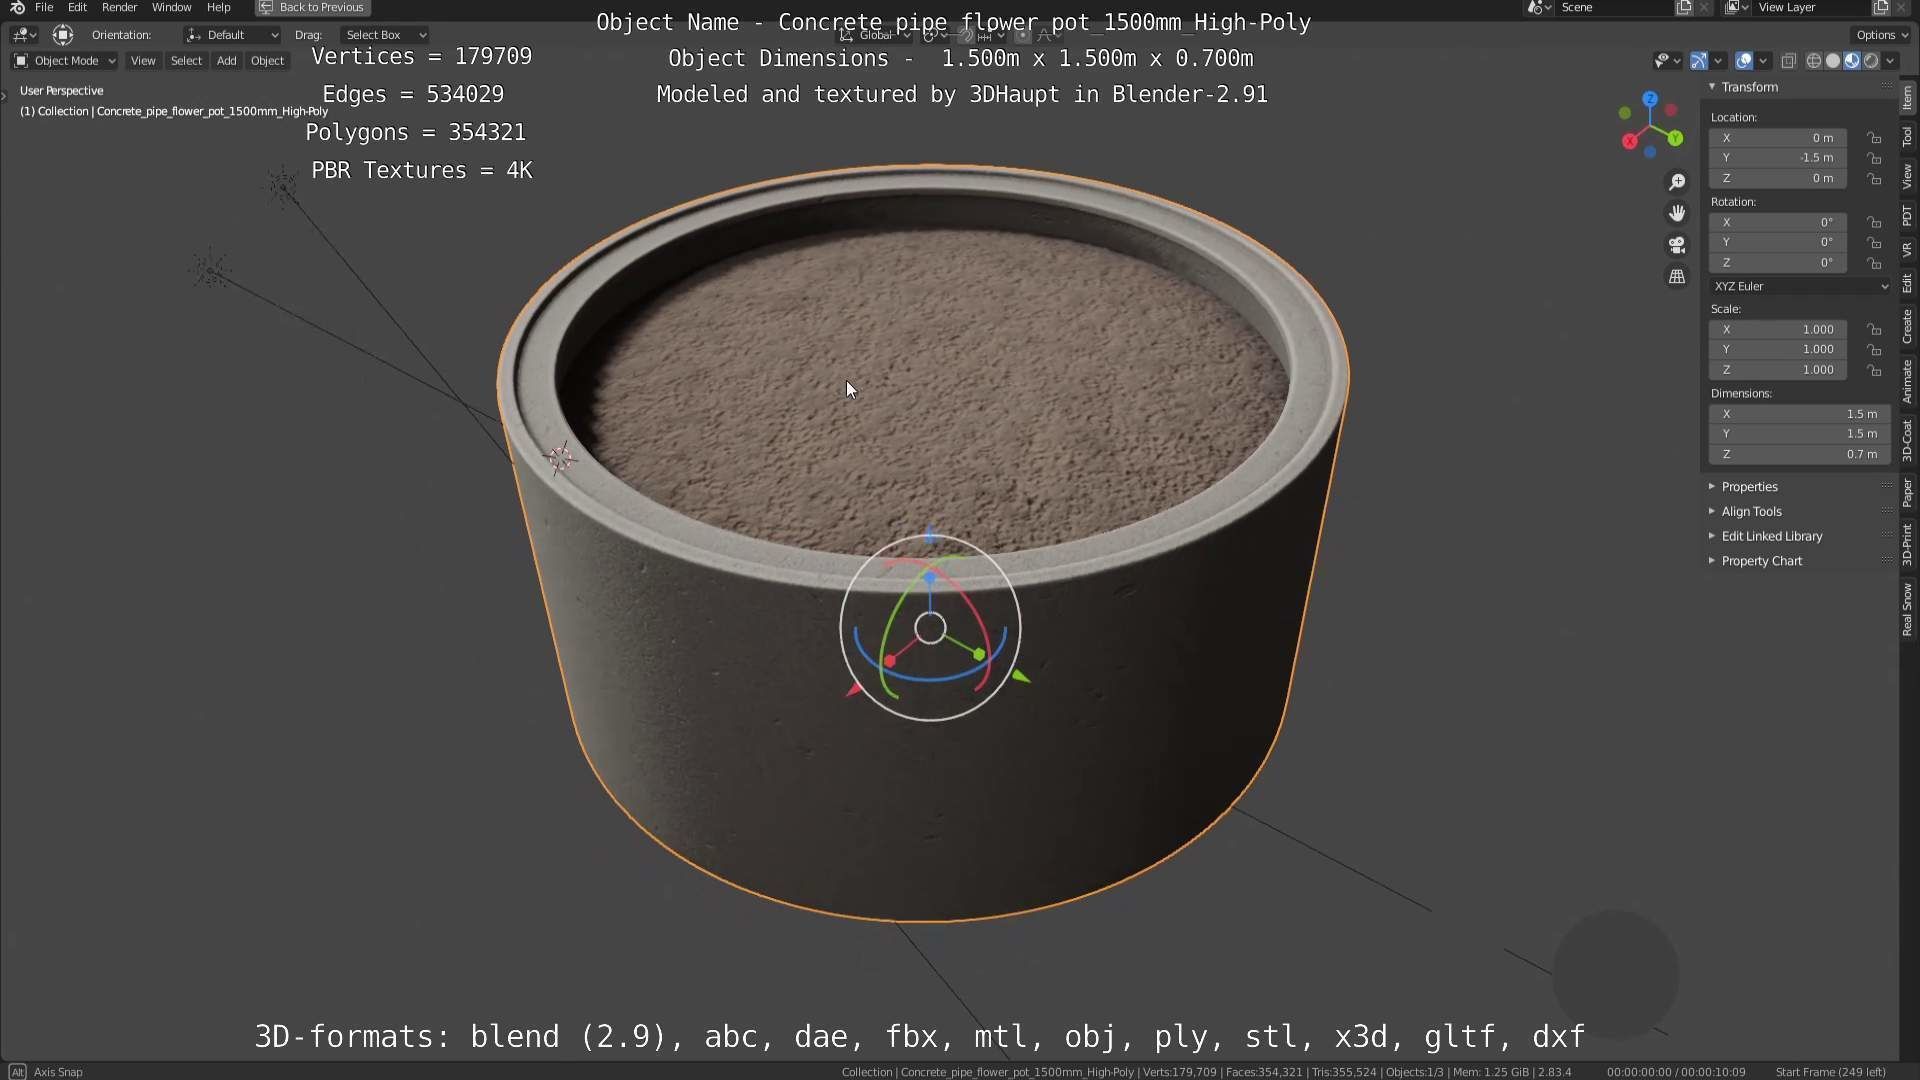The width and height of the screenshot is (1920, 1080).
Task: Open the viewport Add menu button
Action: [x=227, y=61]
